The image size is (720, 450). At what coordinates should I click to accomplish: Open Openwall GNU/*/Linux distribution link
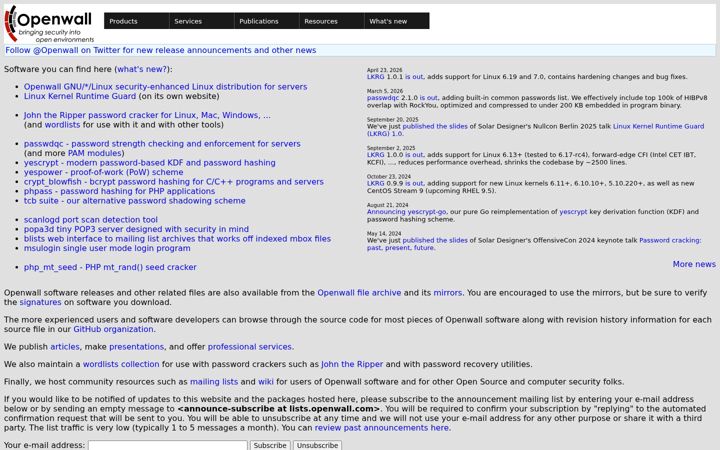click(x=165, y=87)
